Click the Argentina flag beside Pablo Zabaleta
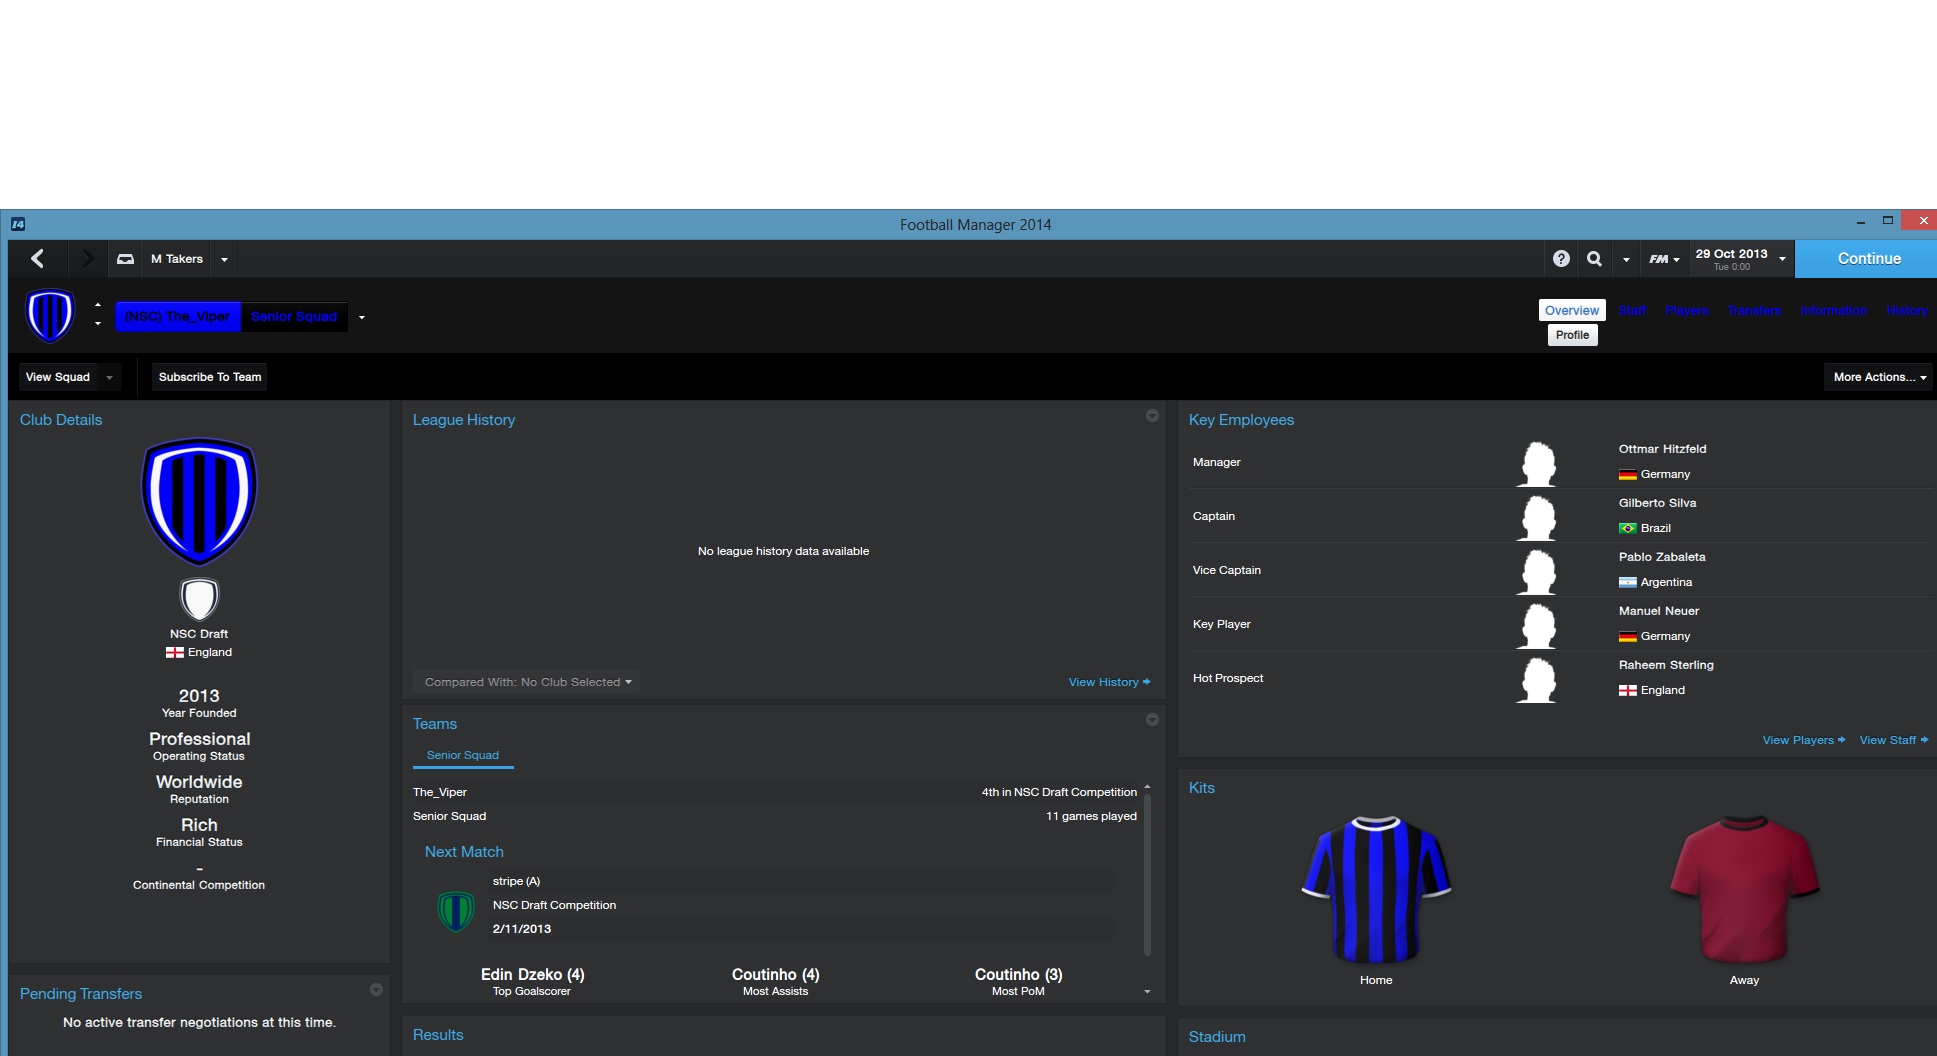 [x=1628, y=583]
